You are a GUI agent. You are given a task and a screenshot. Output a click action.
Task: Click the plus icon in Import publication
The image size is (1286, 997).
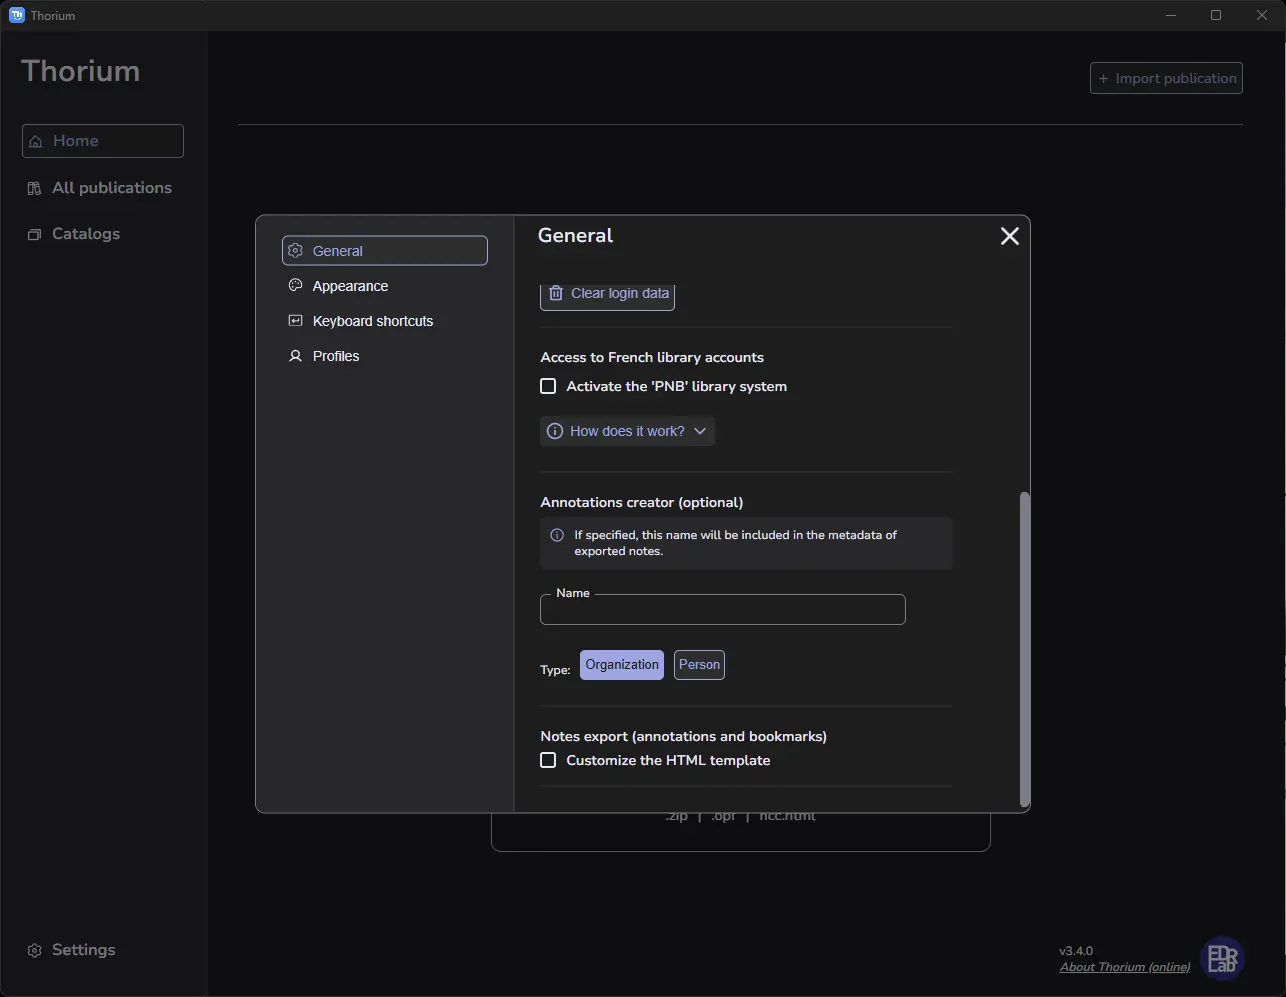(x=1104, y=78)
